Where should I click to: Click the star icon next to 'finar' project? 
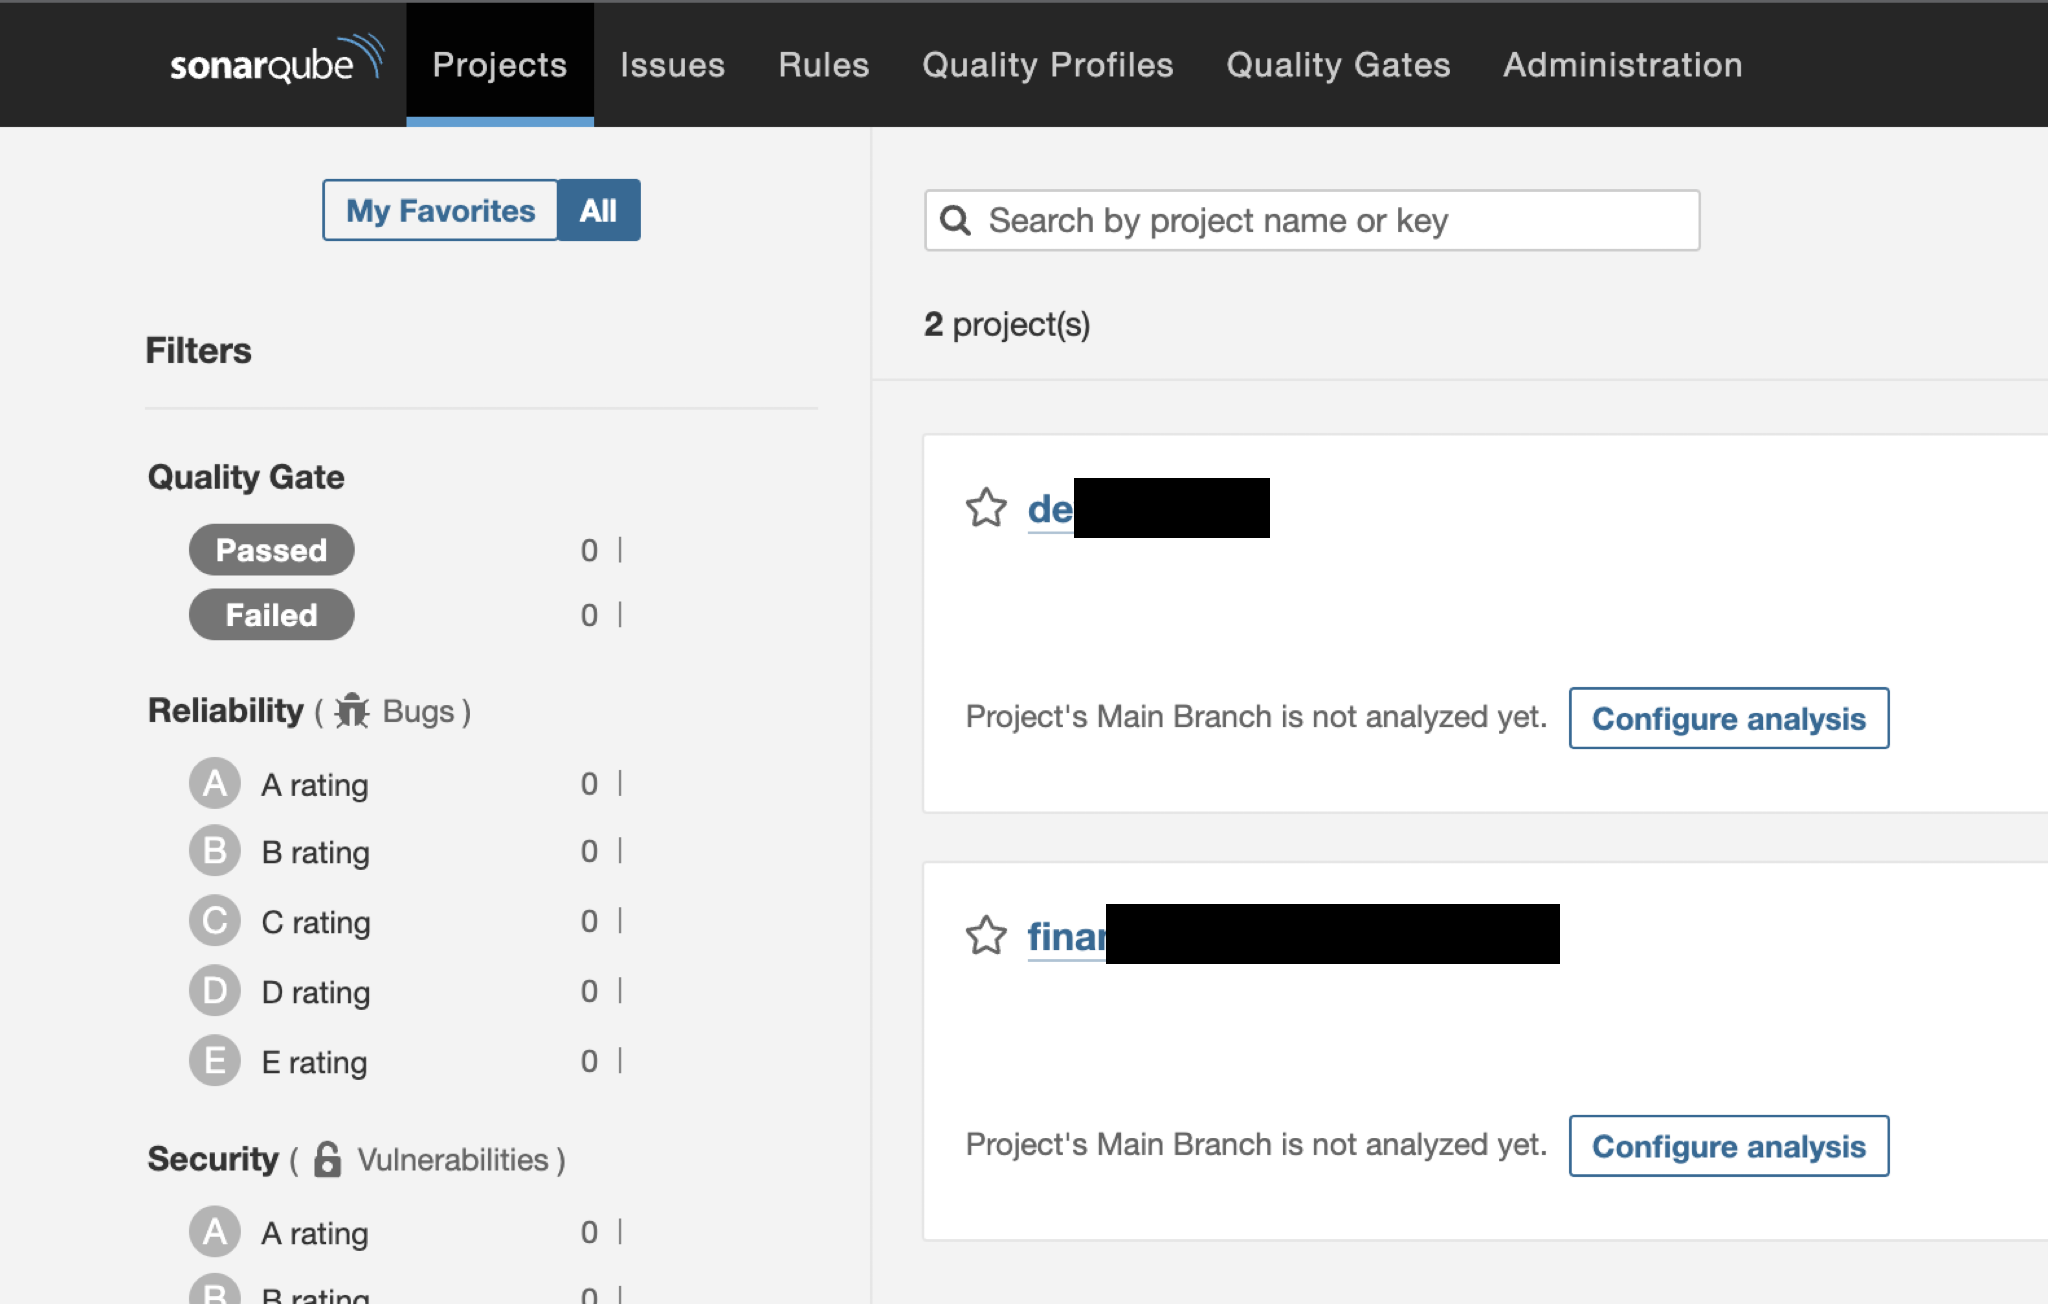[986, 936]
